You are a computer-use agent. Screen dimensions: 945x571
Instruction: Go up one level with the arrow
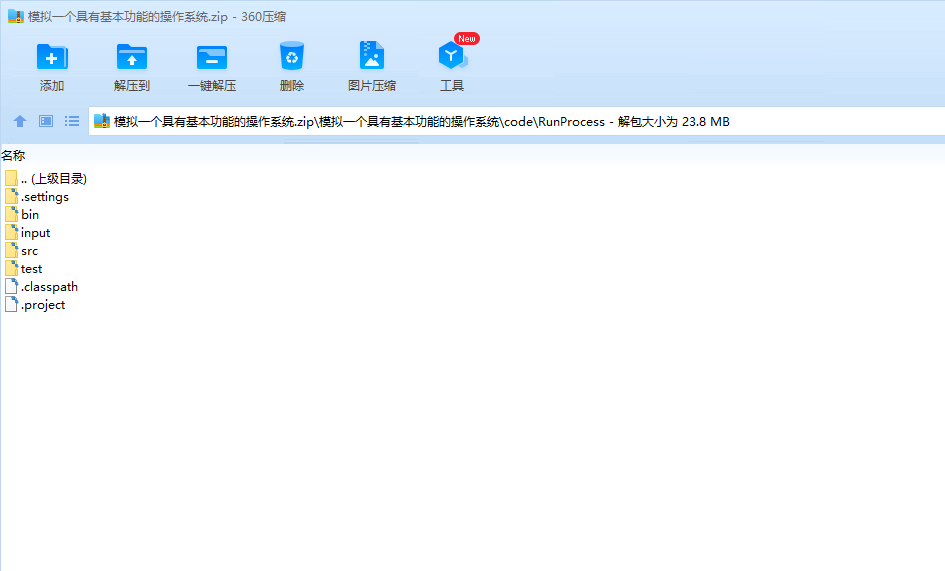20,121
